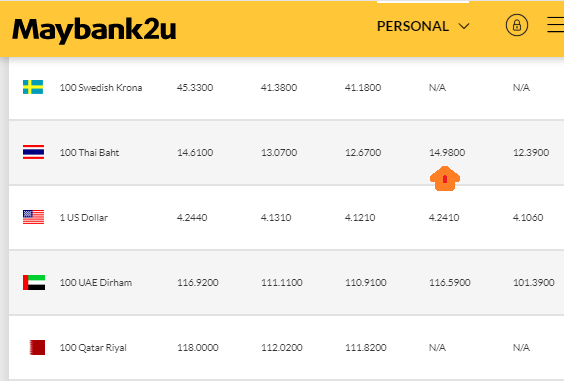Click the Thai Baht 14.9800 rate
Screen dimensions: 564x381
(x=447, y=153)
